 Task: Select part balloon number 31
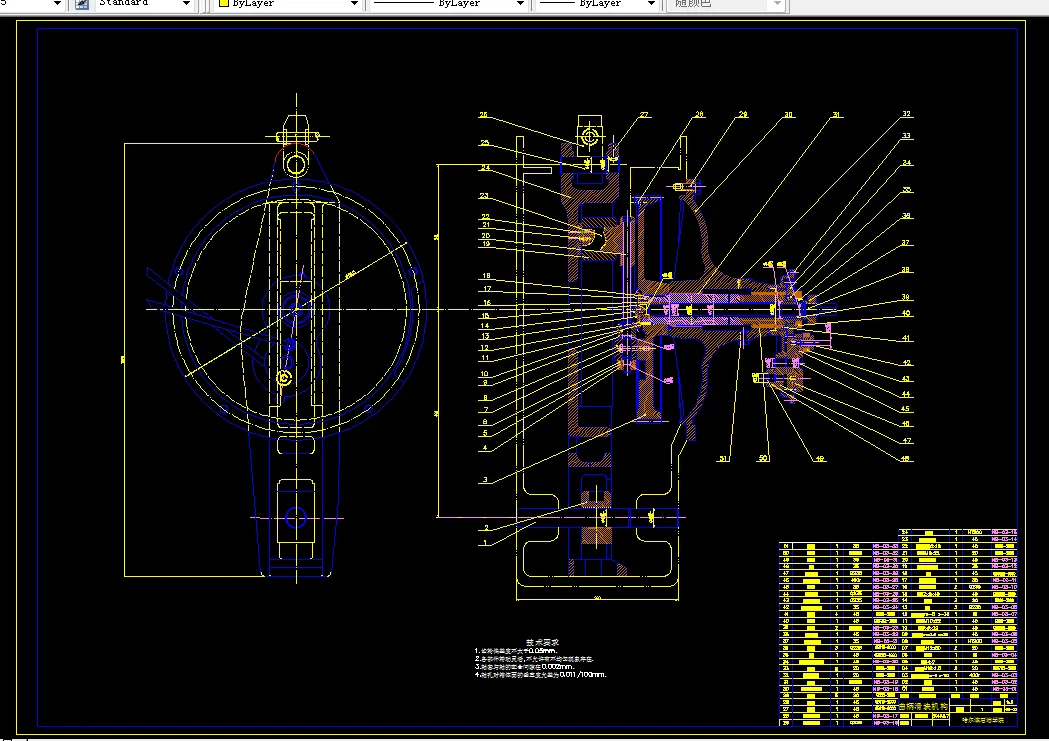pyautogui.click(x=836, y=114)
